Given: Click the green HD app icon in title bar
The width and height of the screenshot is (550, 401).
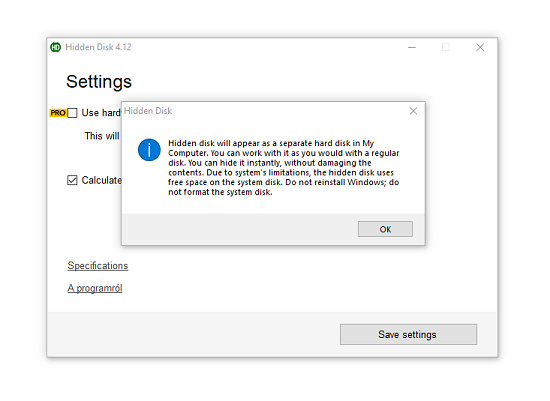Looking at the screenshot, I should (55, 47).
